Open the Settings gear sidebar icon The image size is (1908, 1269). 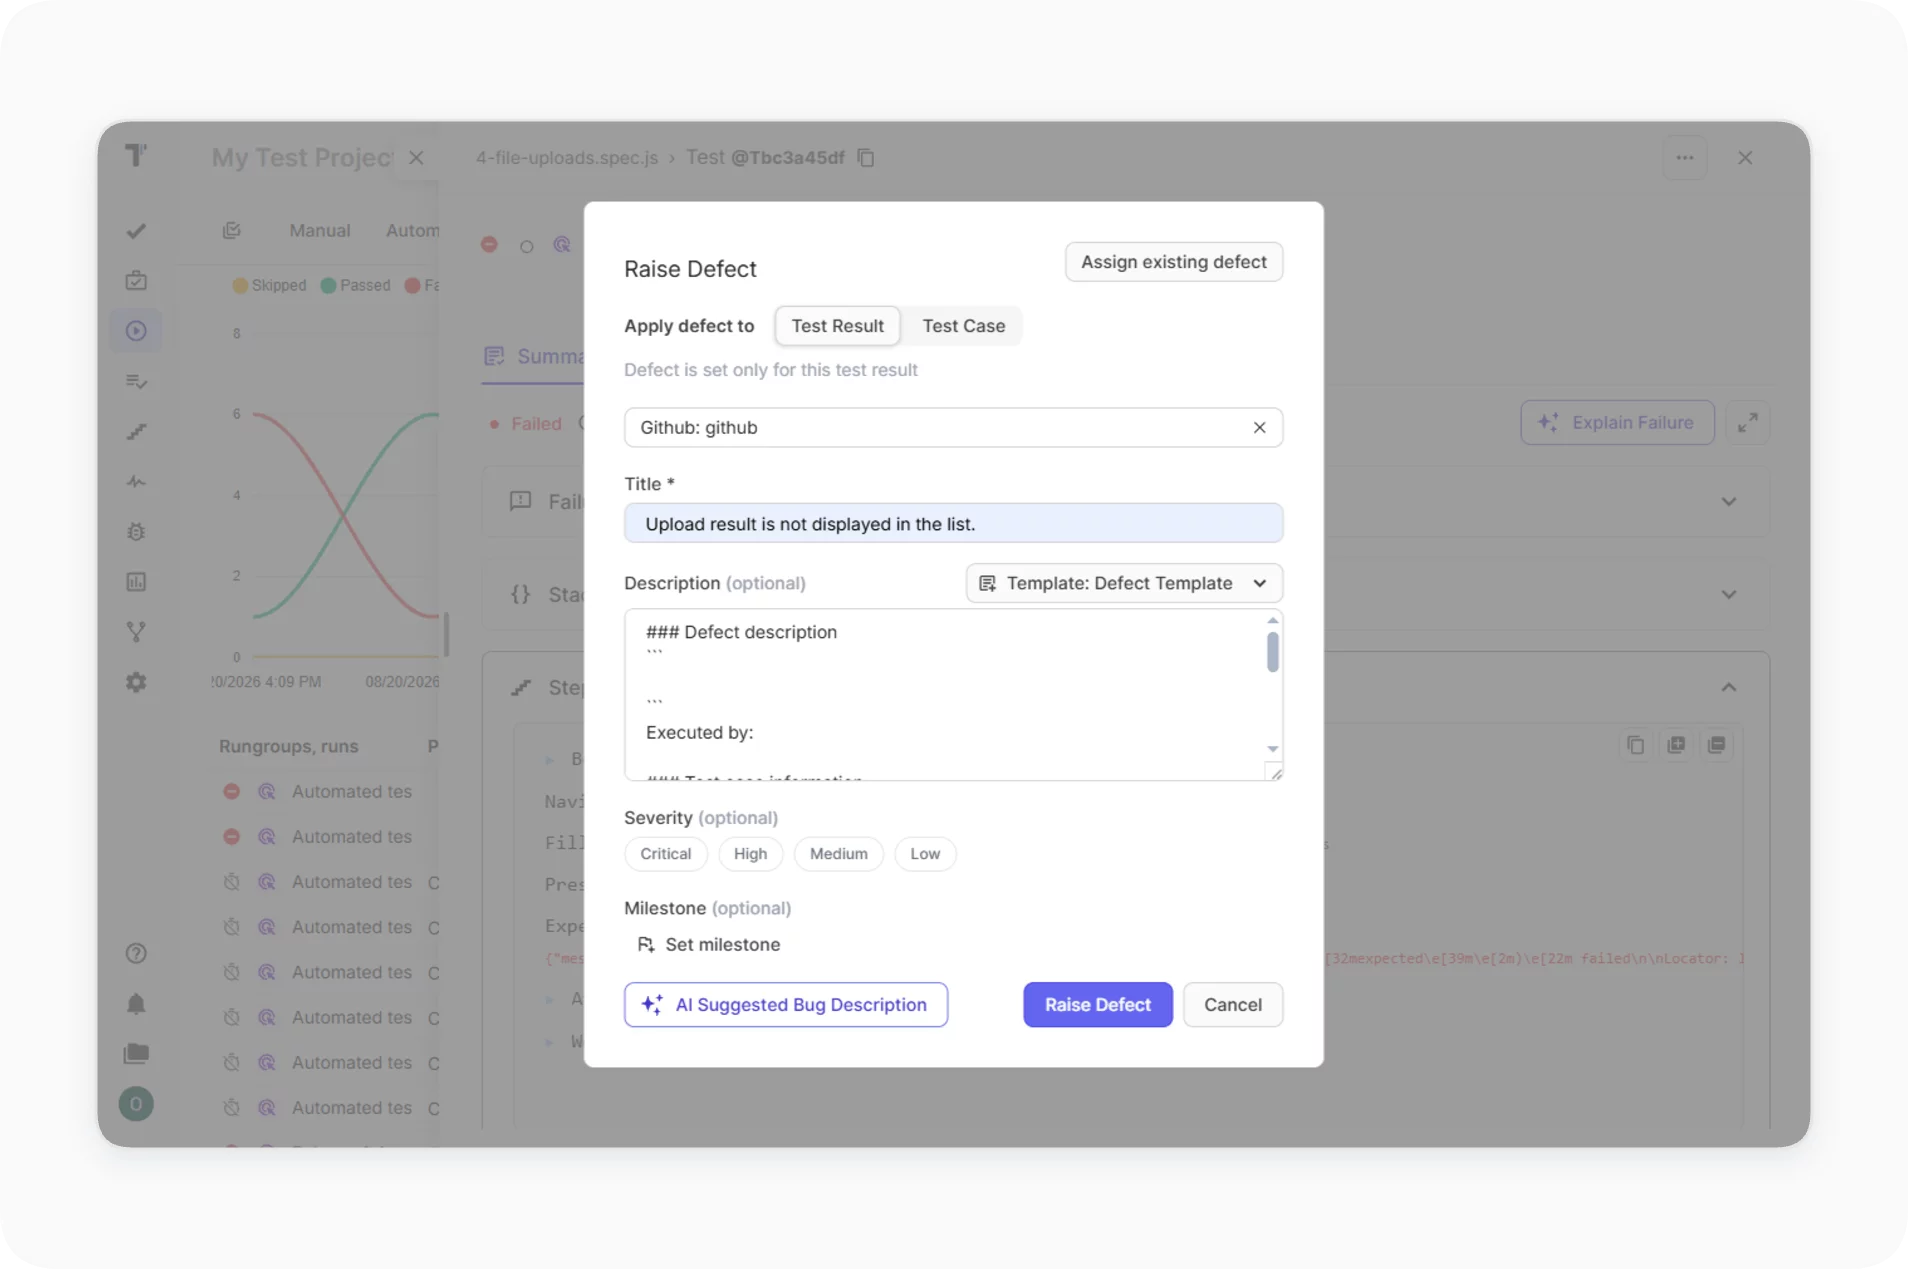coord(136,682)
